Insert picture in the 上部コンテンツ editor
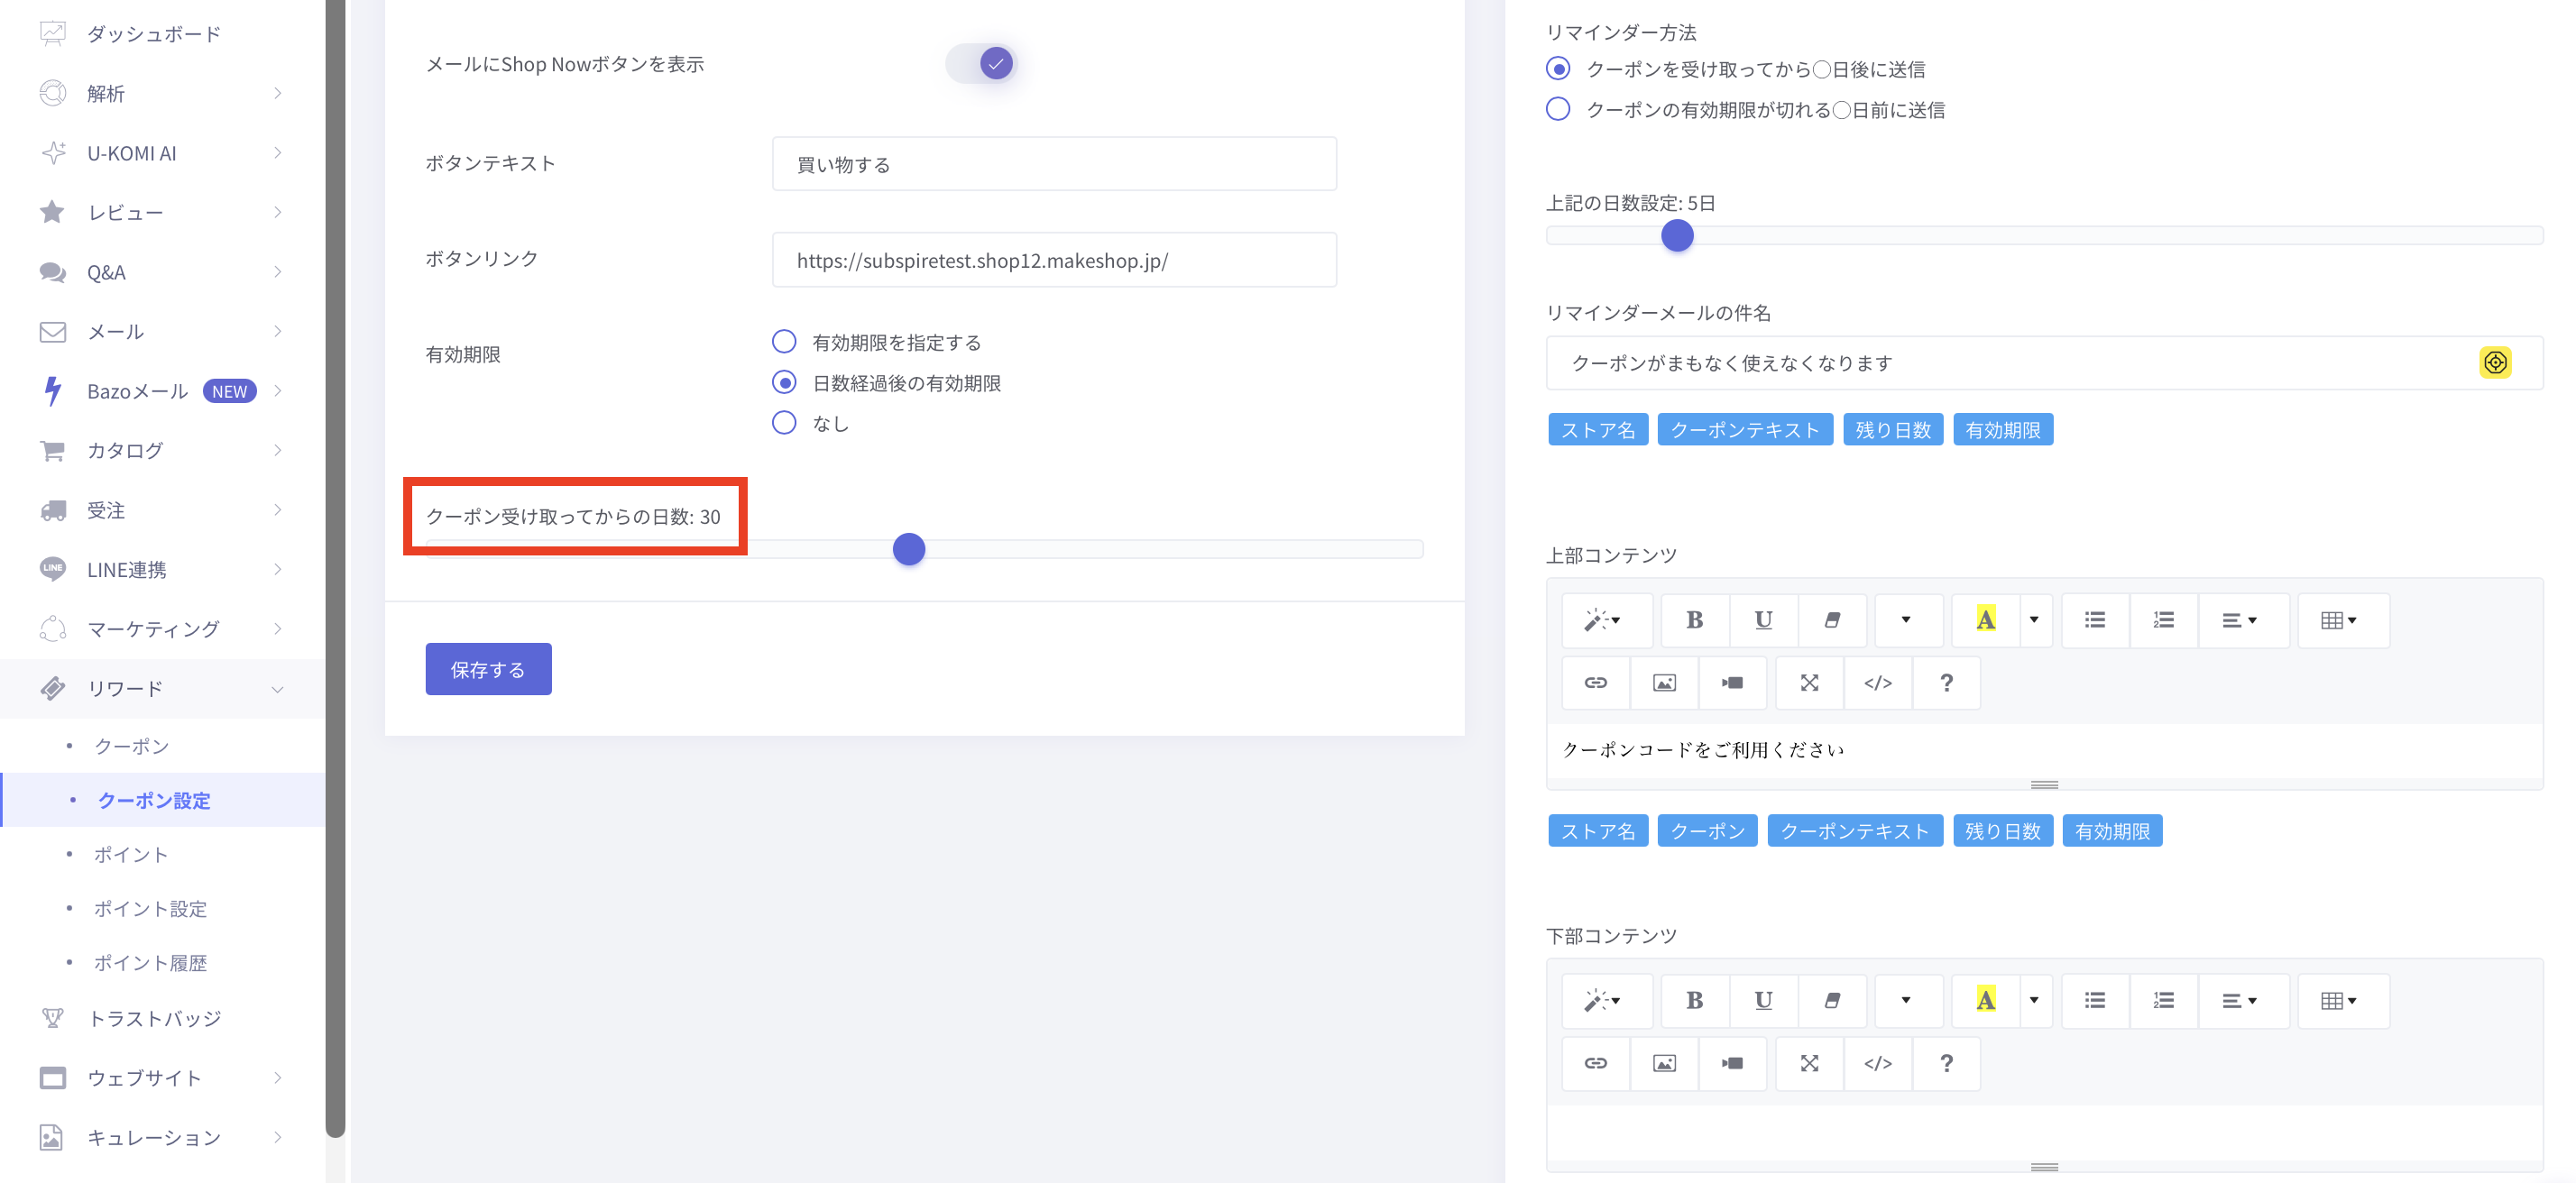2576x1183 pixels. 1664,683
